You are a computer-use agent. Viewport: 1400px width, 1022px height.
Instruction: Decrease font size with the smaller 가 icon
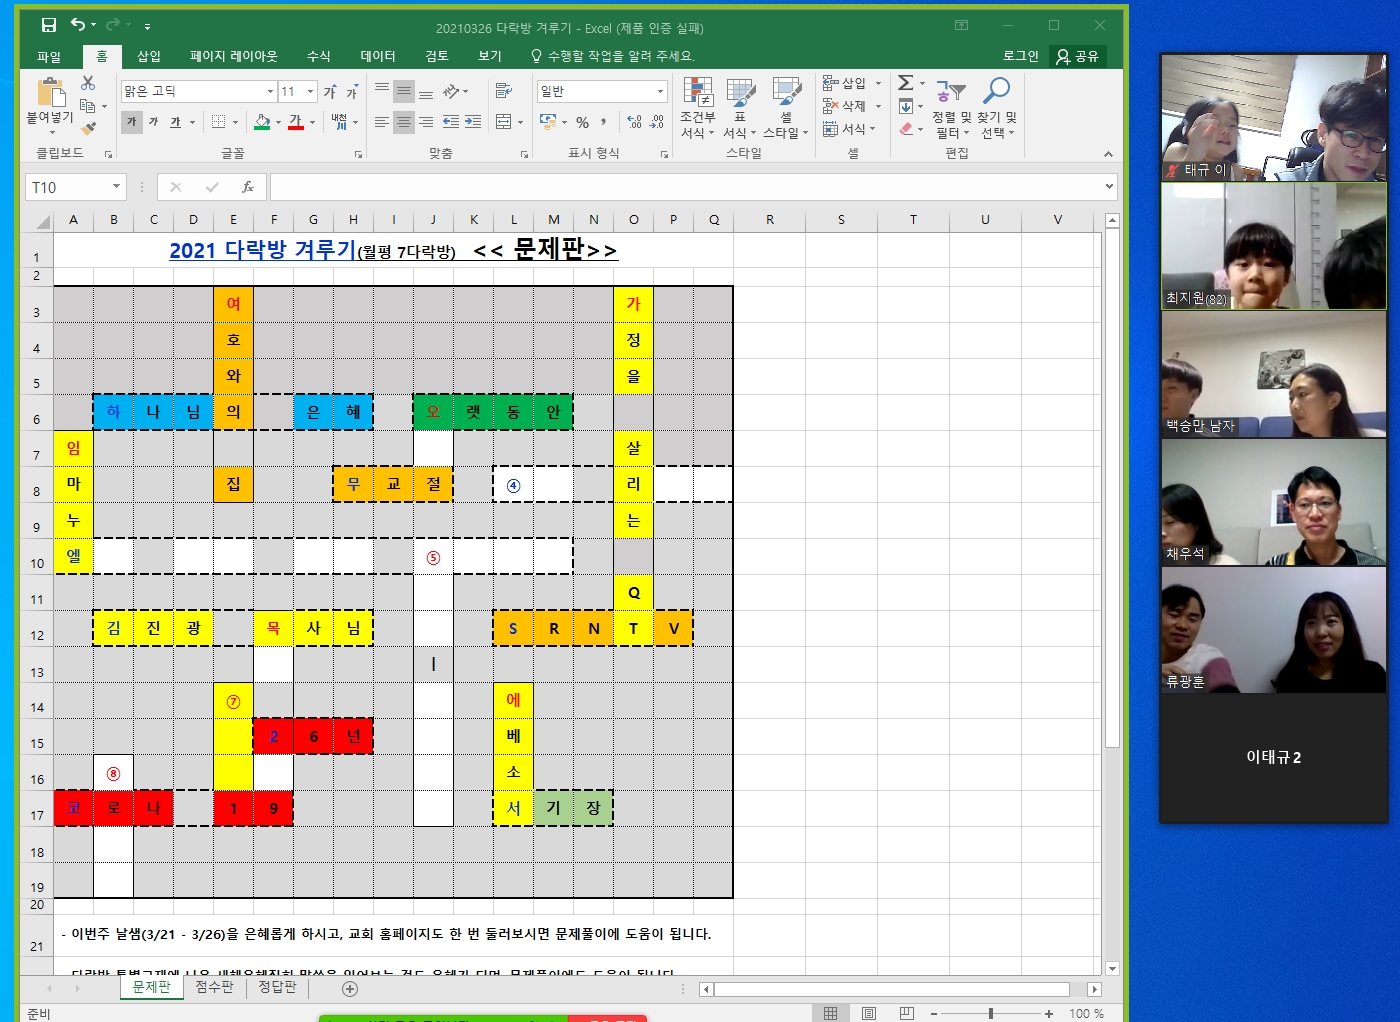352,92
